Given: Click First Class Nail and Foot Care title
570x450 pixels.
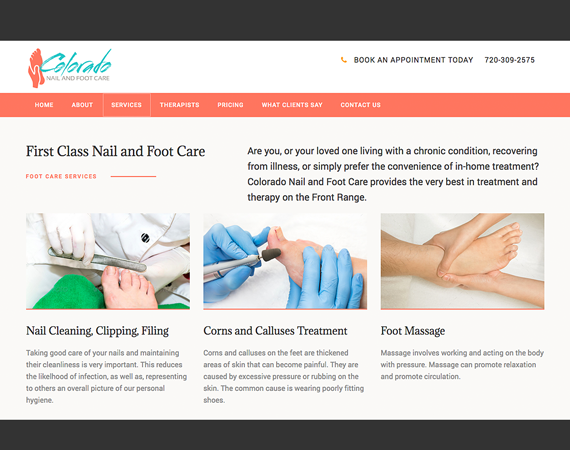Looking at the screenshot, I should 115,151.
